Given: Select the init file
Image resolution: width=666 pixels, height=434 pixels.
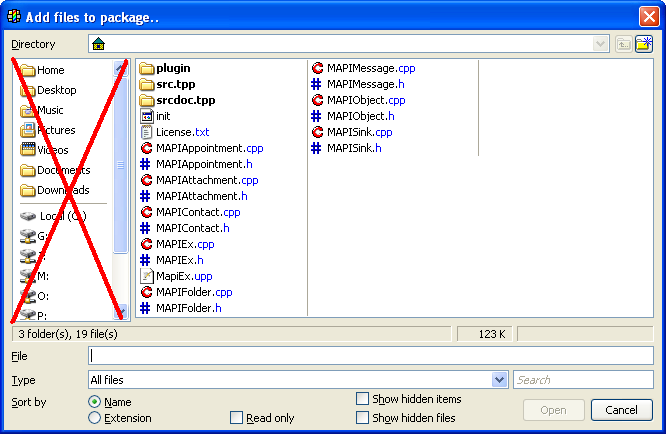Looking at the screenshot, I should 163,116.
